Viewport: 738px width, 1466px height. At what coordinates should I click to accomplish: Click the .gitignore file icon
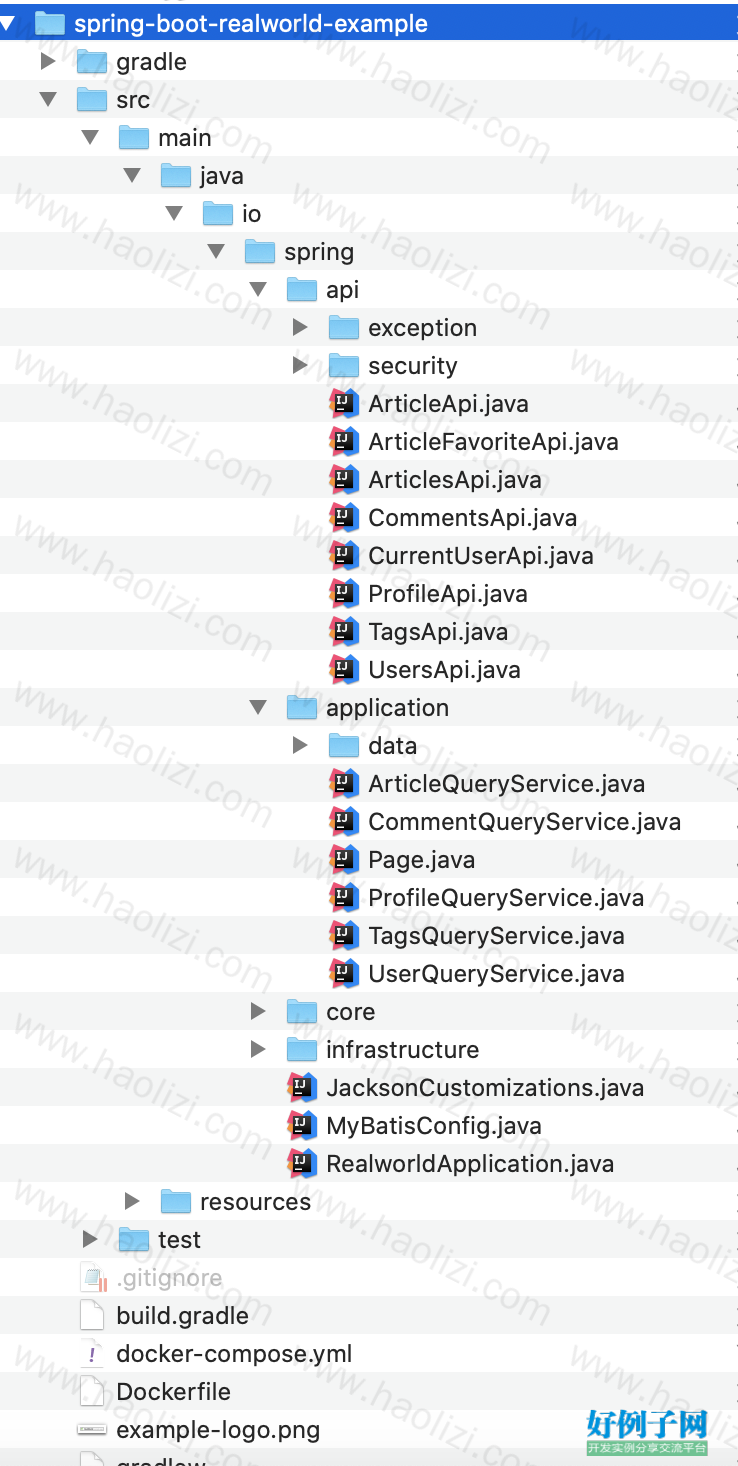point(93,1277)
